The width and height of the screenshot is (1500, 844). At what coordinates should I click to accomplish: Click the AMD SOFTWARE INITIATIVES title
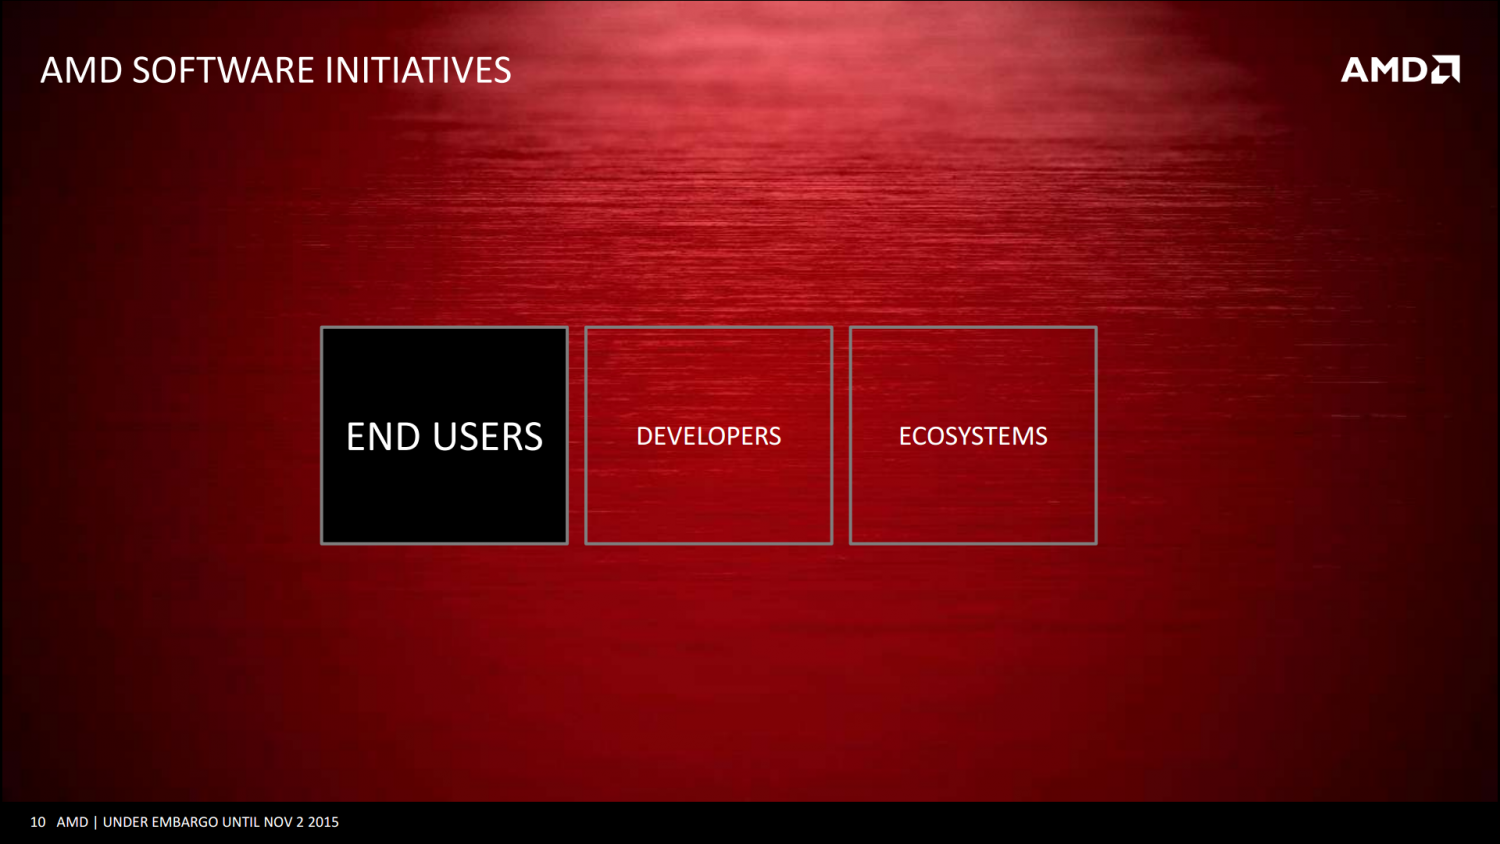tap(276, 70)
